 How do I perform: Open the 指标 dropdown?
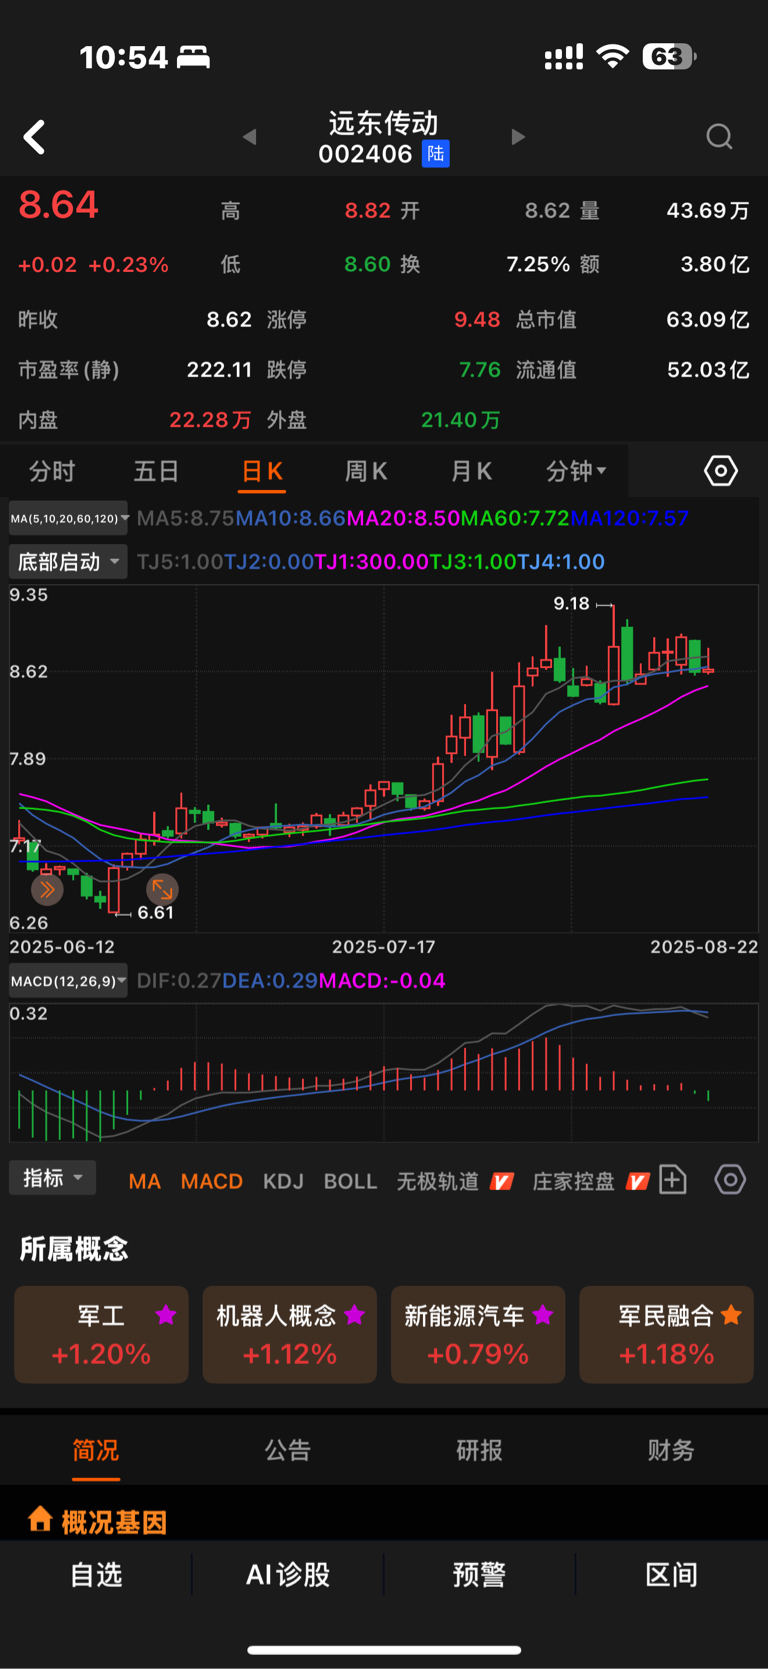(52, 1178)
